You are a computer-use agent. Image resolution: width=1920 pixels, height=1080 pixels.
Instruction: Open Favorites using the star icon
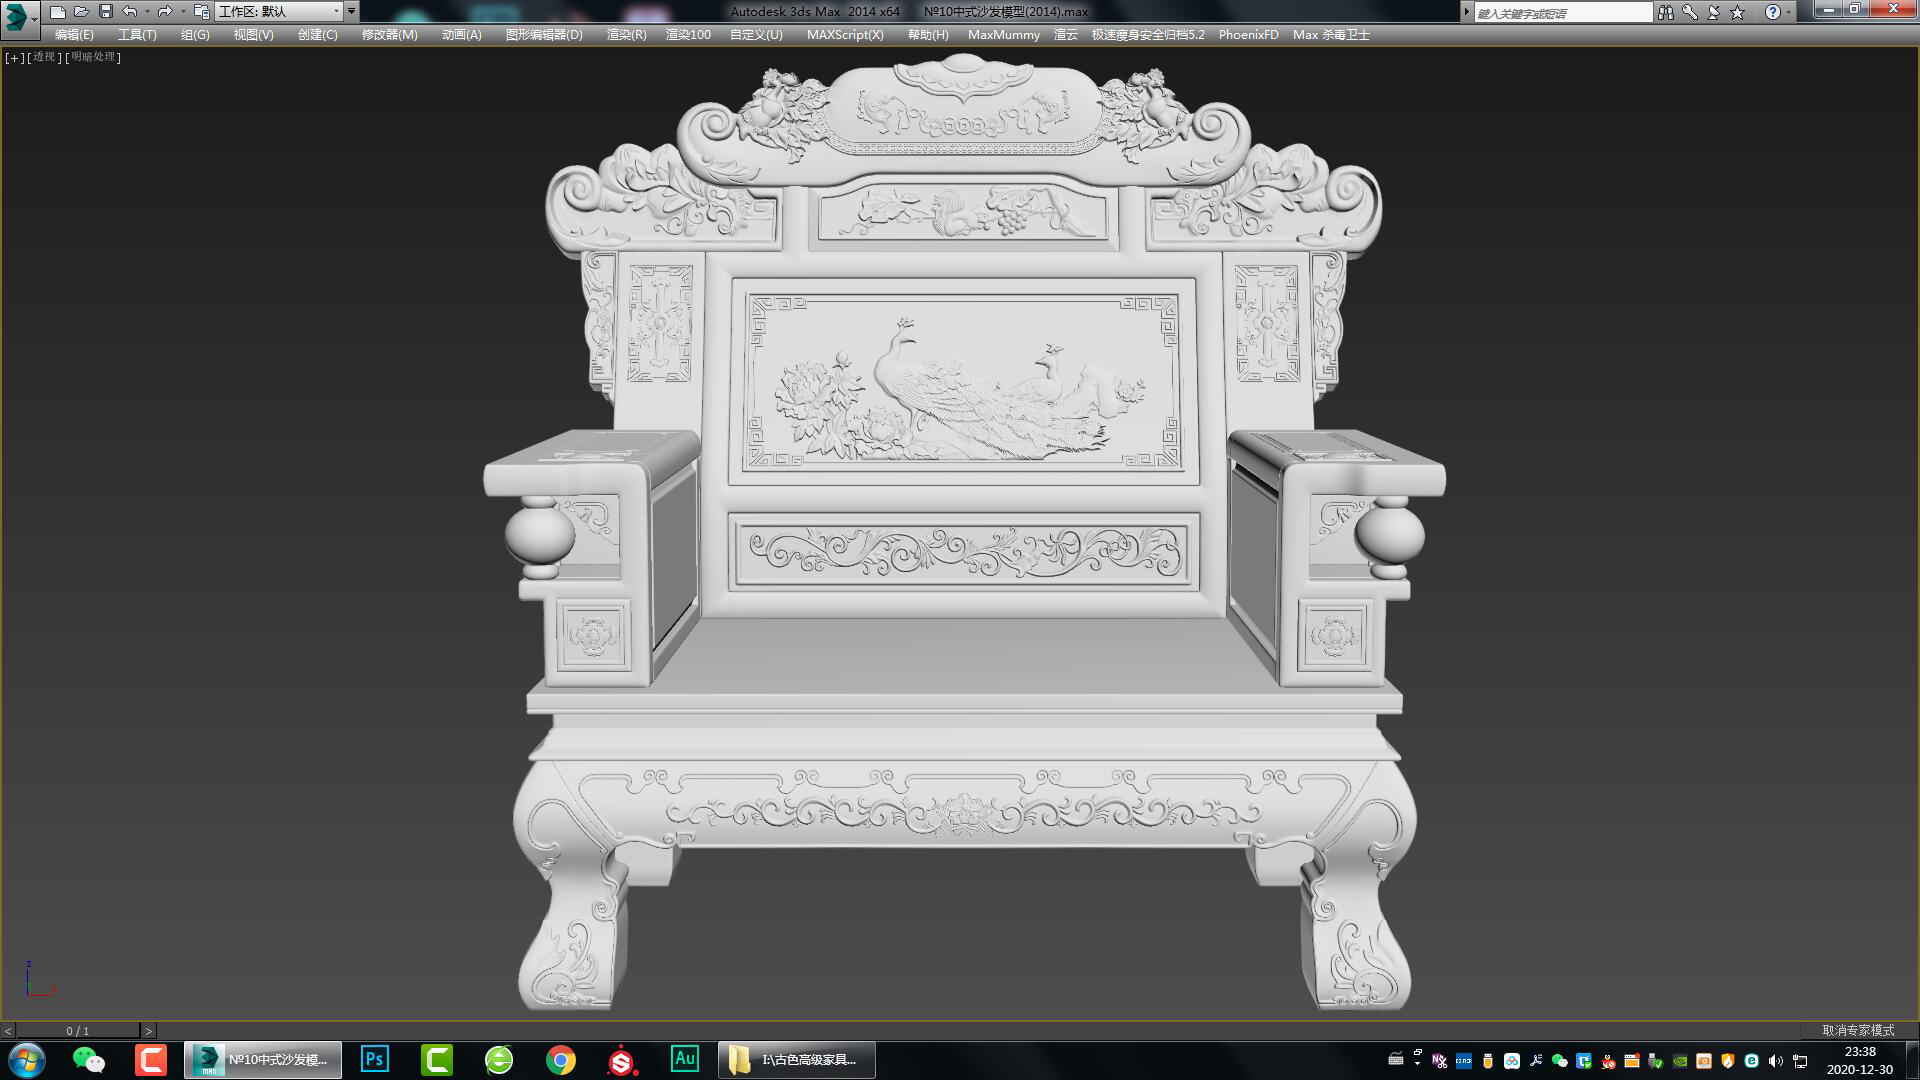click(x=1737, y=12)
